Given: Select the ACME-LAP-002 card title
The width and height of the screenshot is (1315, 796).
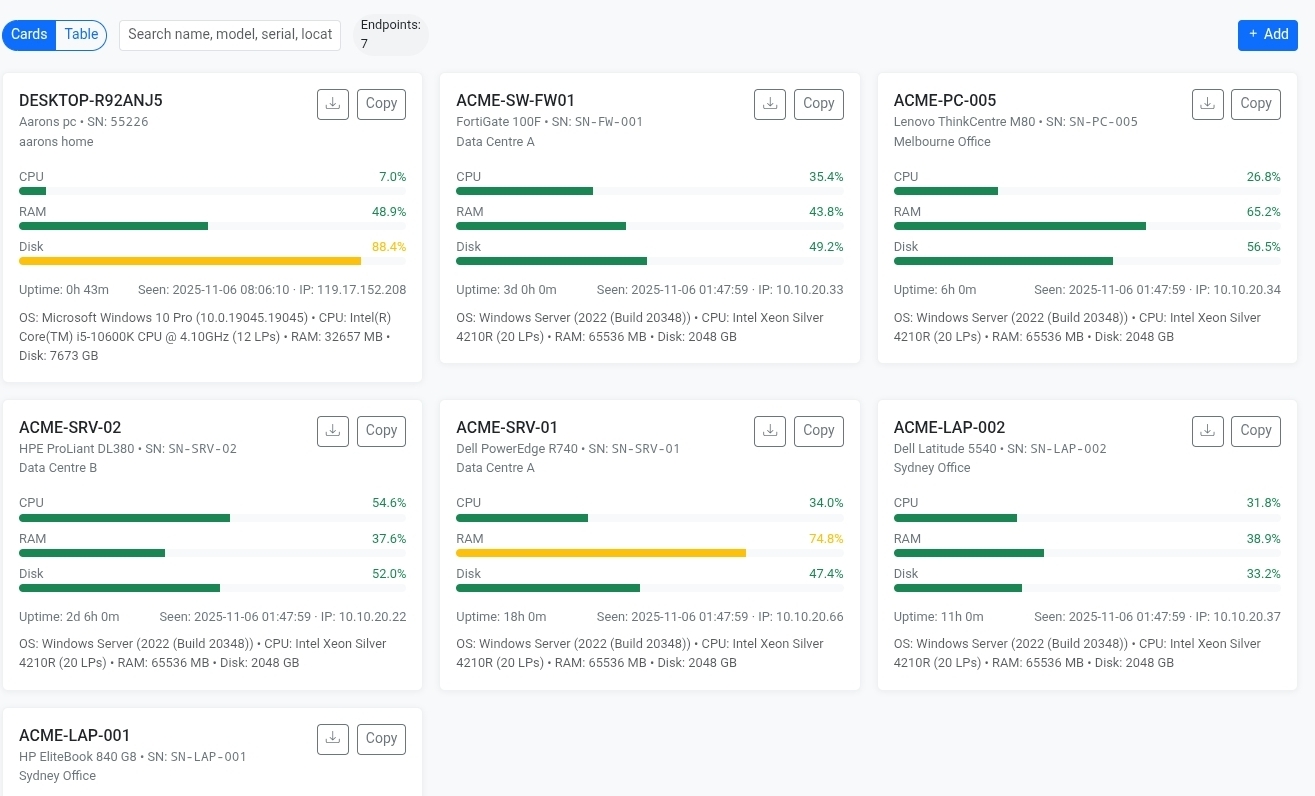Looking at the screenshot, I should [949, 427].
